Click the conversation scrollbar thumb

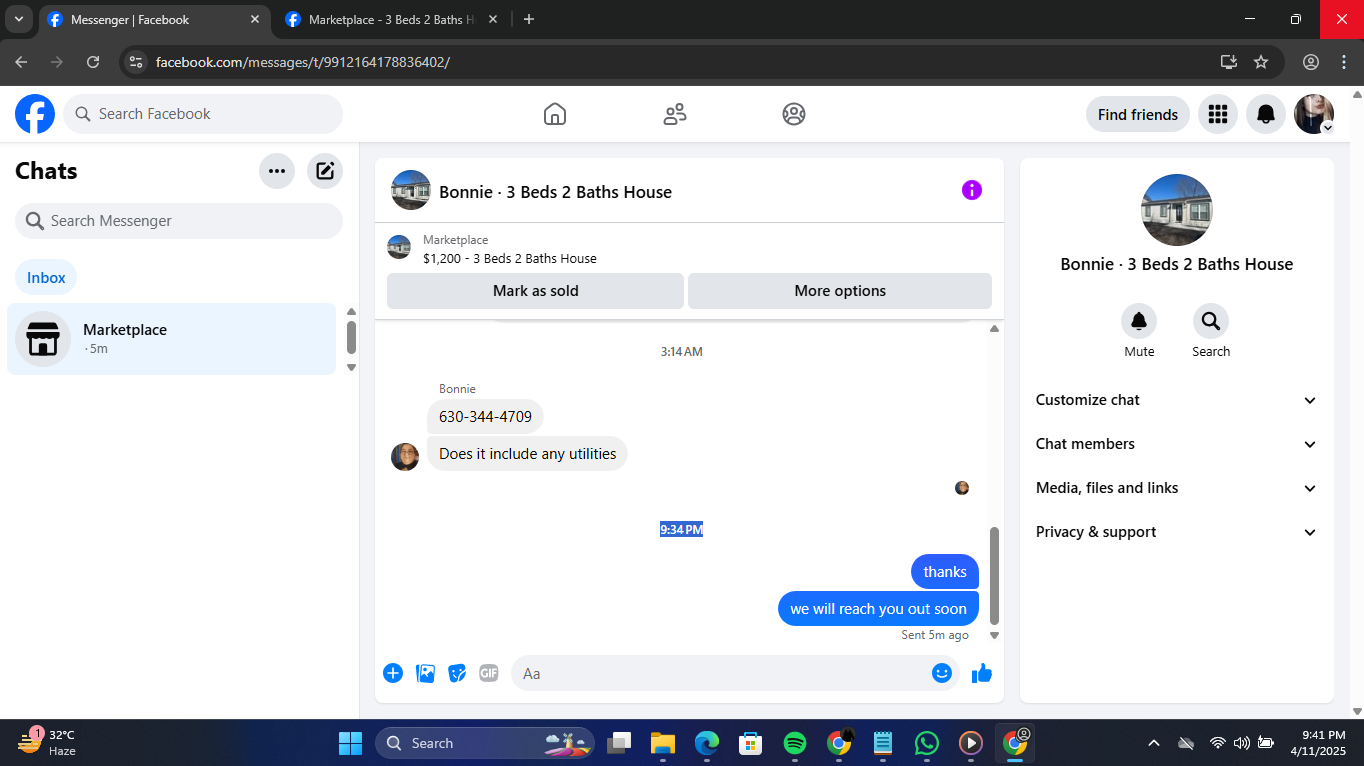click(994, 577)
